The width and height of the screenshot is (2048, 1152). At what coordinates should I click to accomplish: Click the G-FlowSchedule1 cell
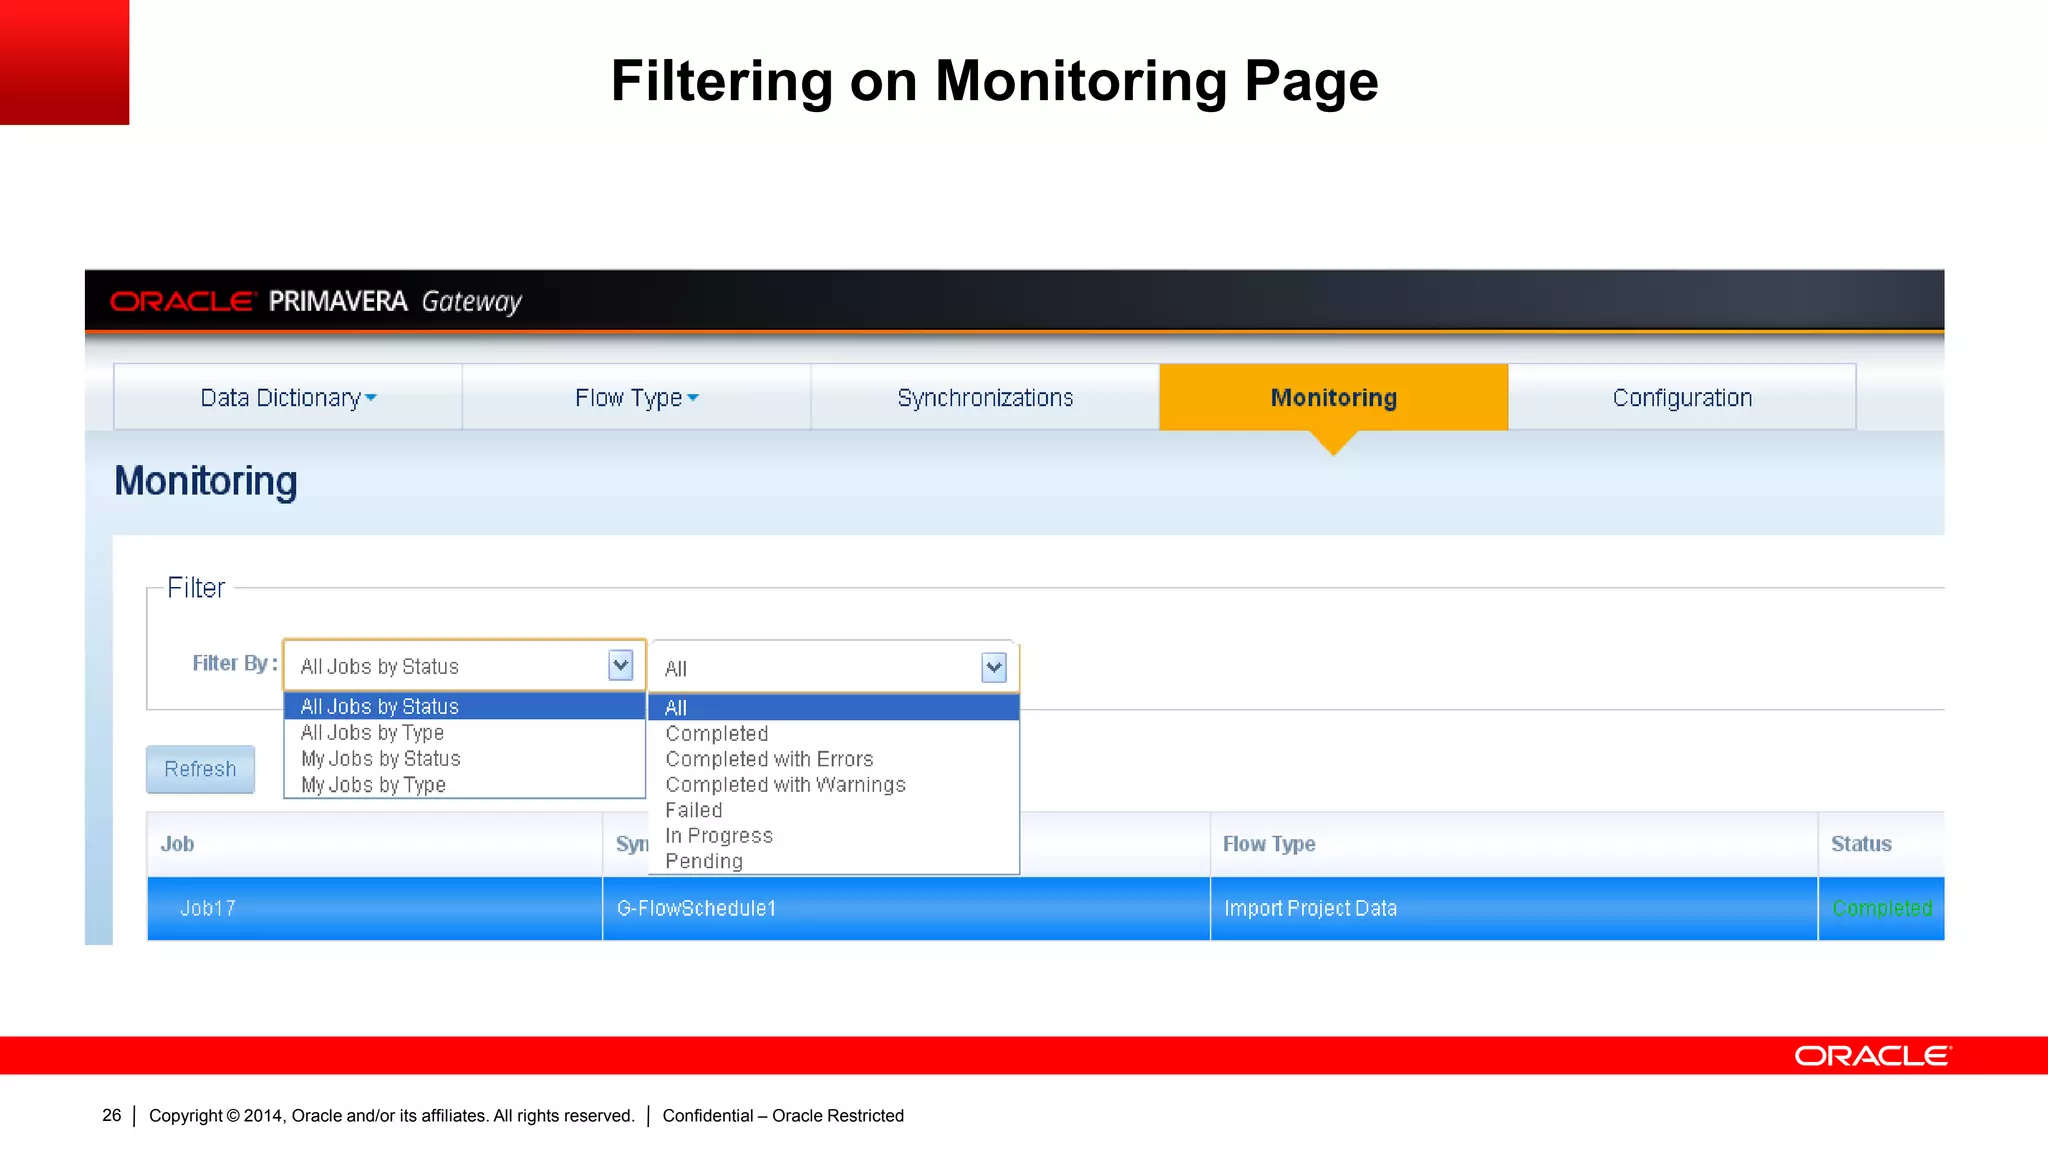point(906,908)
